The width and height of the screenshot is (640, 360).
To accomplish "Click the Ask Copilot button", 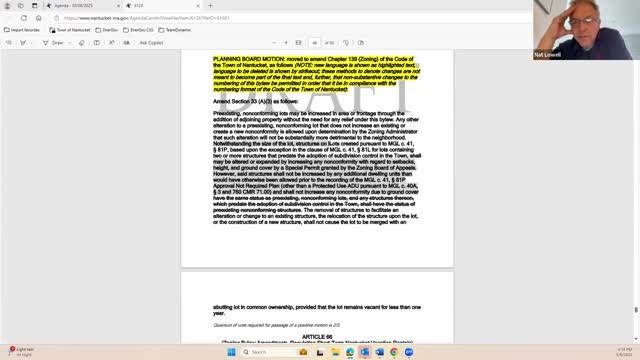I will coord(151,43).
